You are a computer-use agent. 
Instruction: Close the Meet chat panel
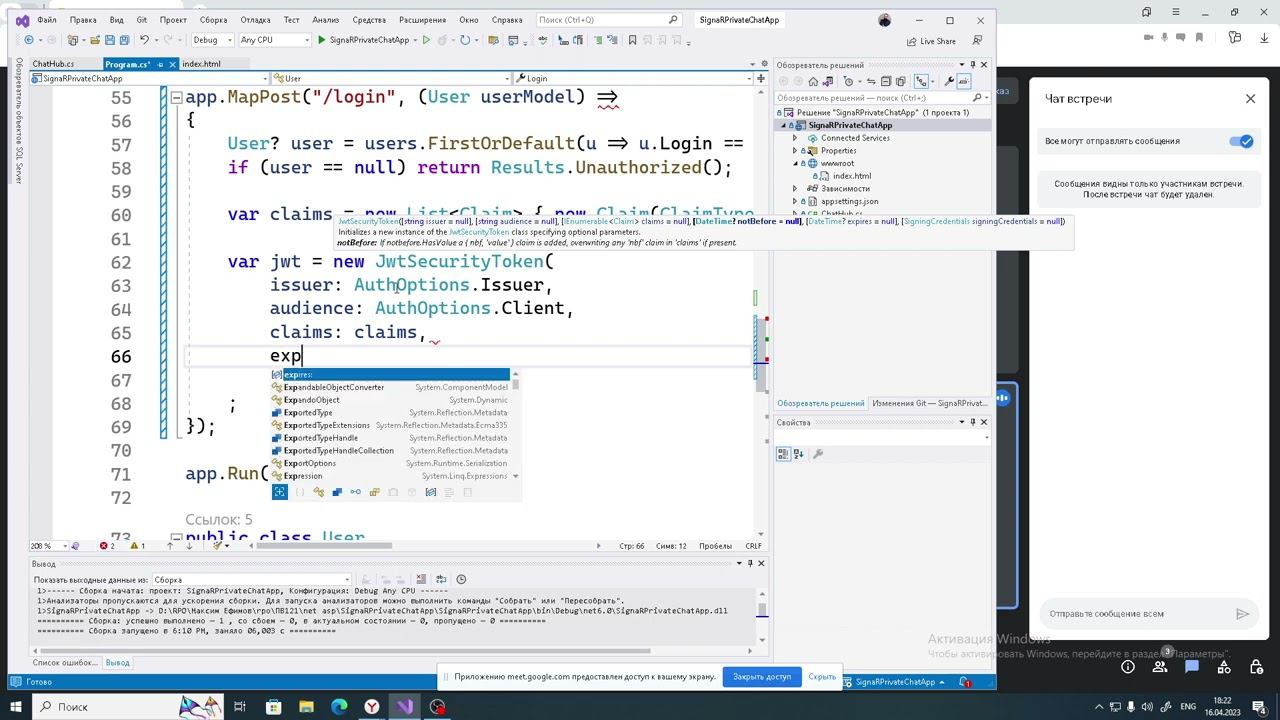(1250, 98)
